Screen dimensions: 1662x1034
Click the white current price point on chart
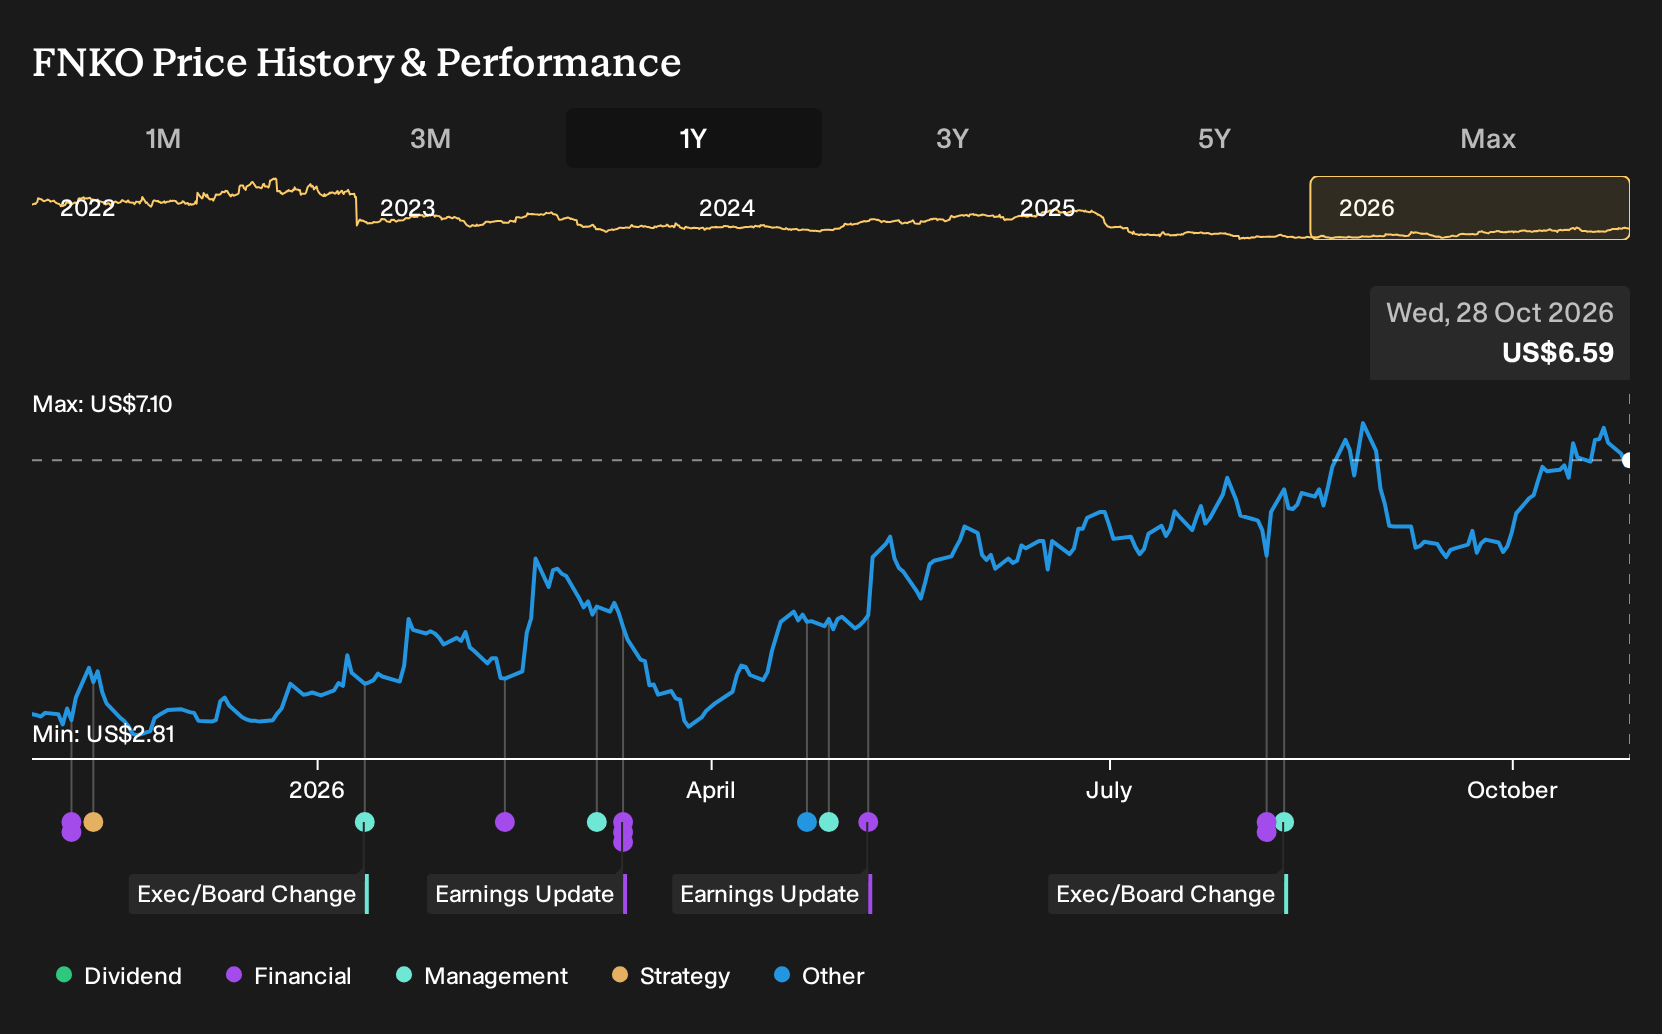pos(1628,460)
